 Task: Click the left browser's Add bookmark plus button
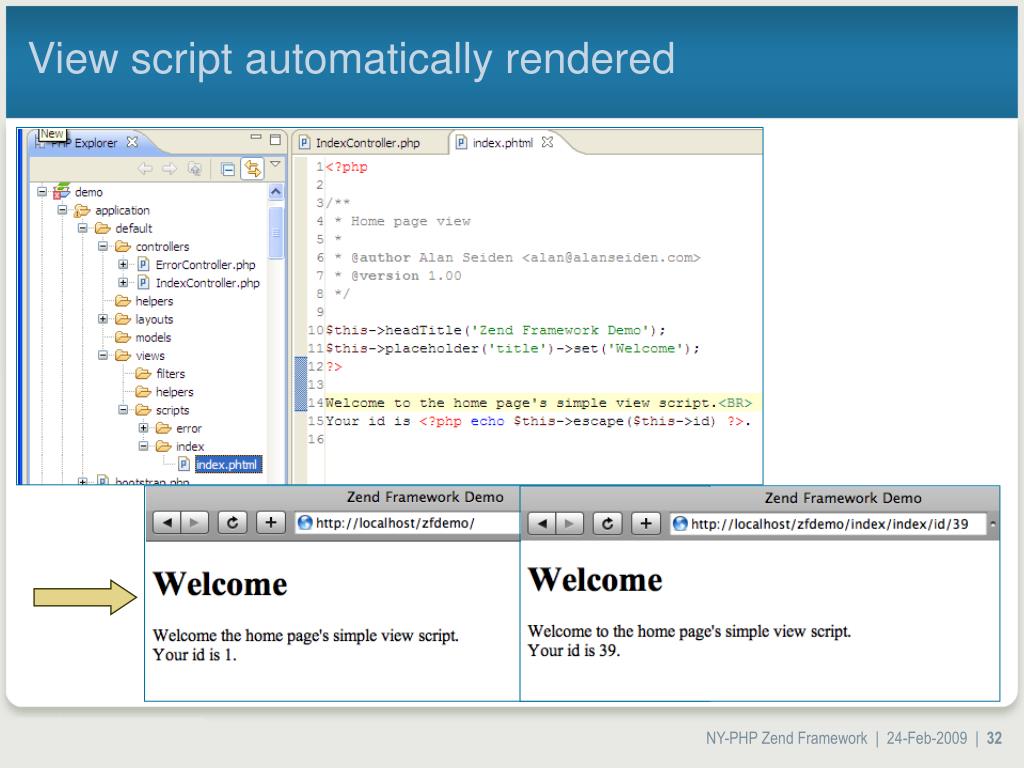(x=270, y=522)
